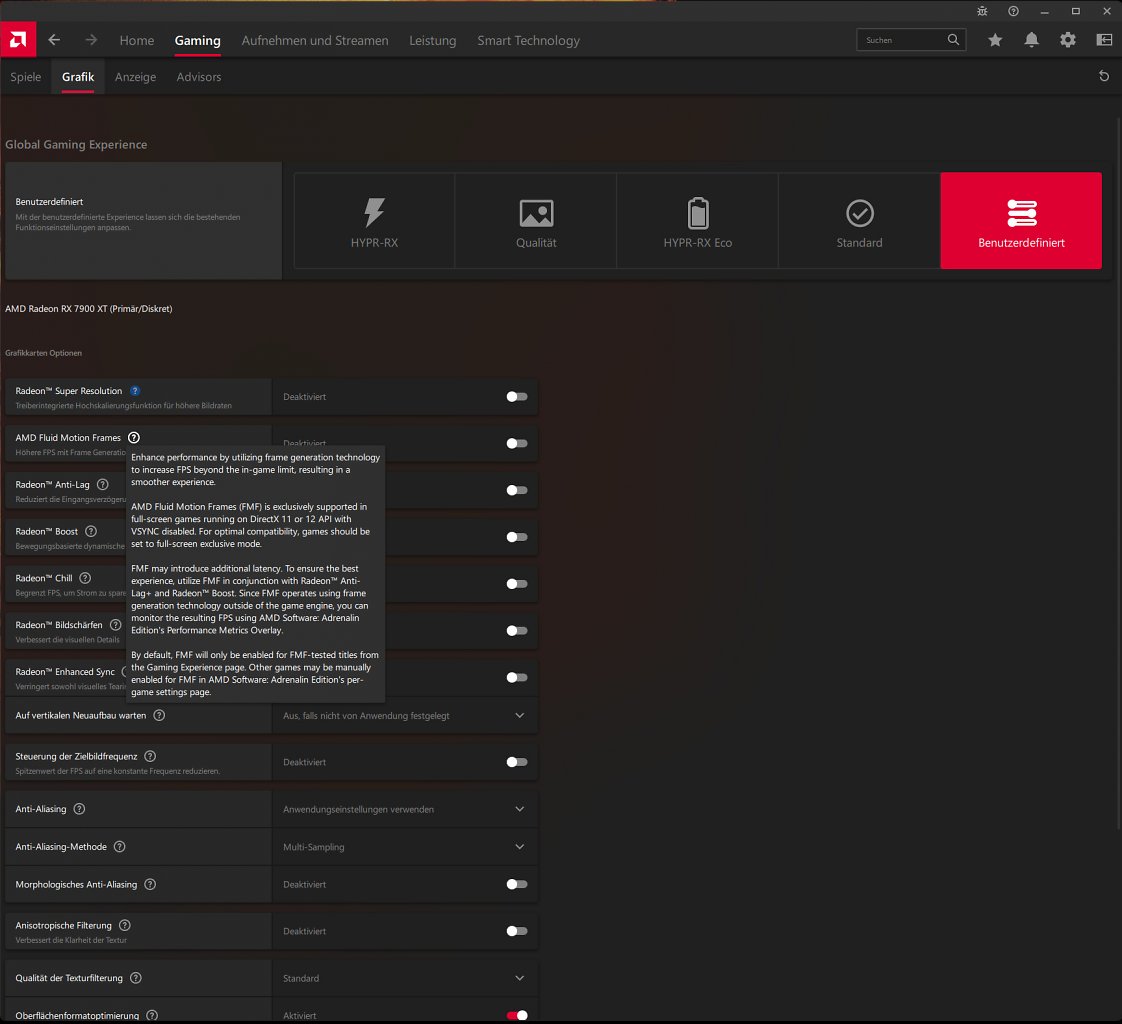Click the vertical scrollbar
Screen dimensions: 1122x1024
[1118, 472]
